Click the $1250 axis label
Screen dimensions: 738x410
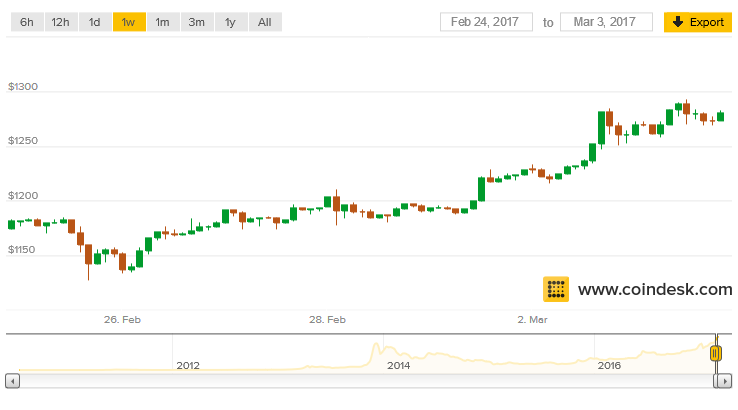(x=23, y=141)
